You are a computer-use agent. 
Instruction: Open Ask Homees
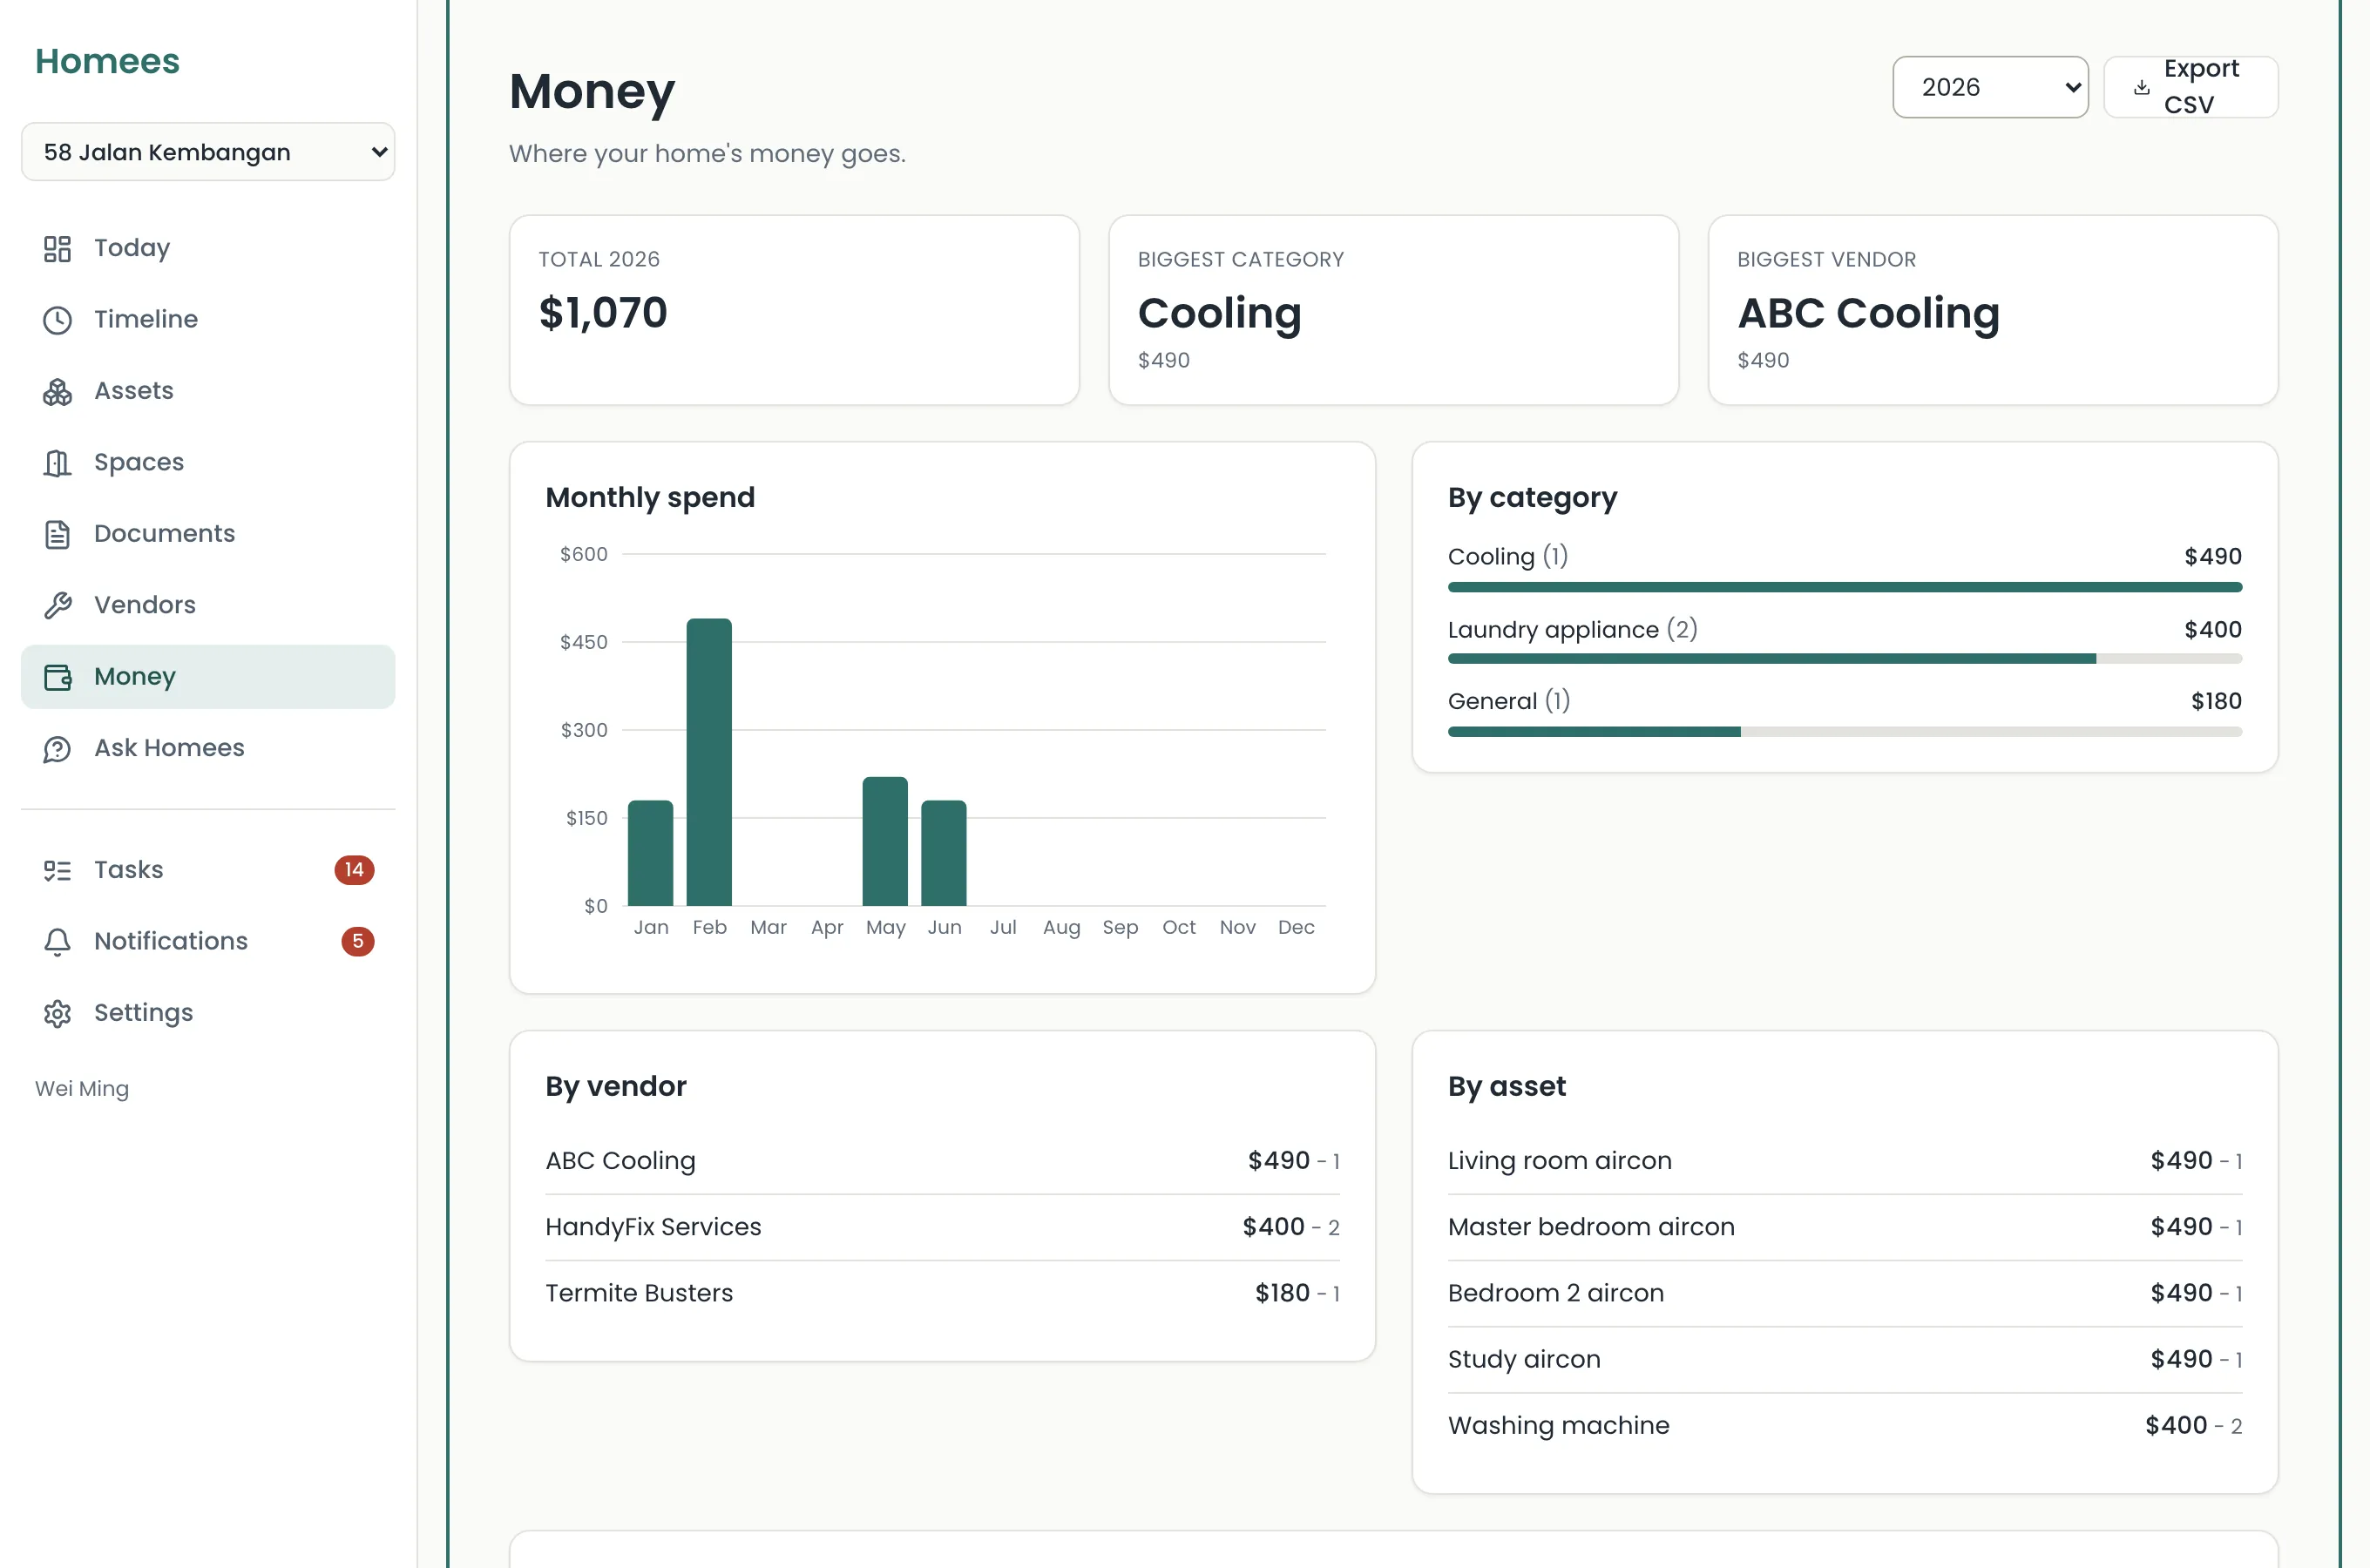208,748
